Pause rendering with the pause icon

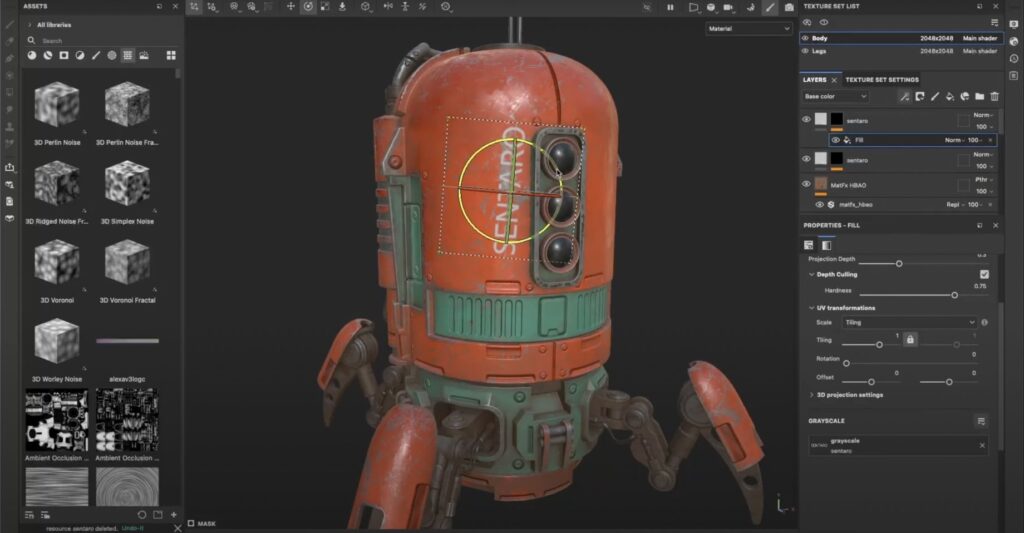click(670, 7)
